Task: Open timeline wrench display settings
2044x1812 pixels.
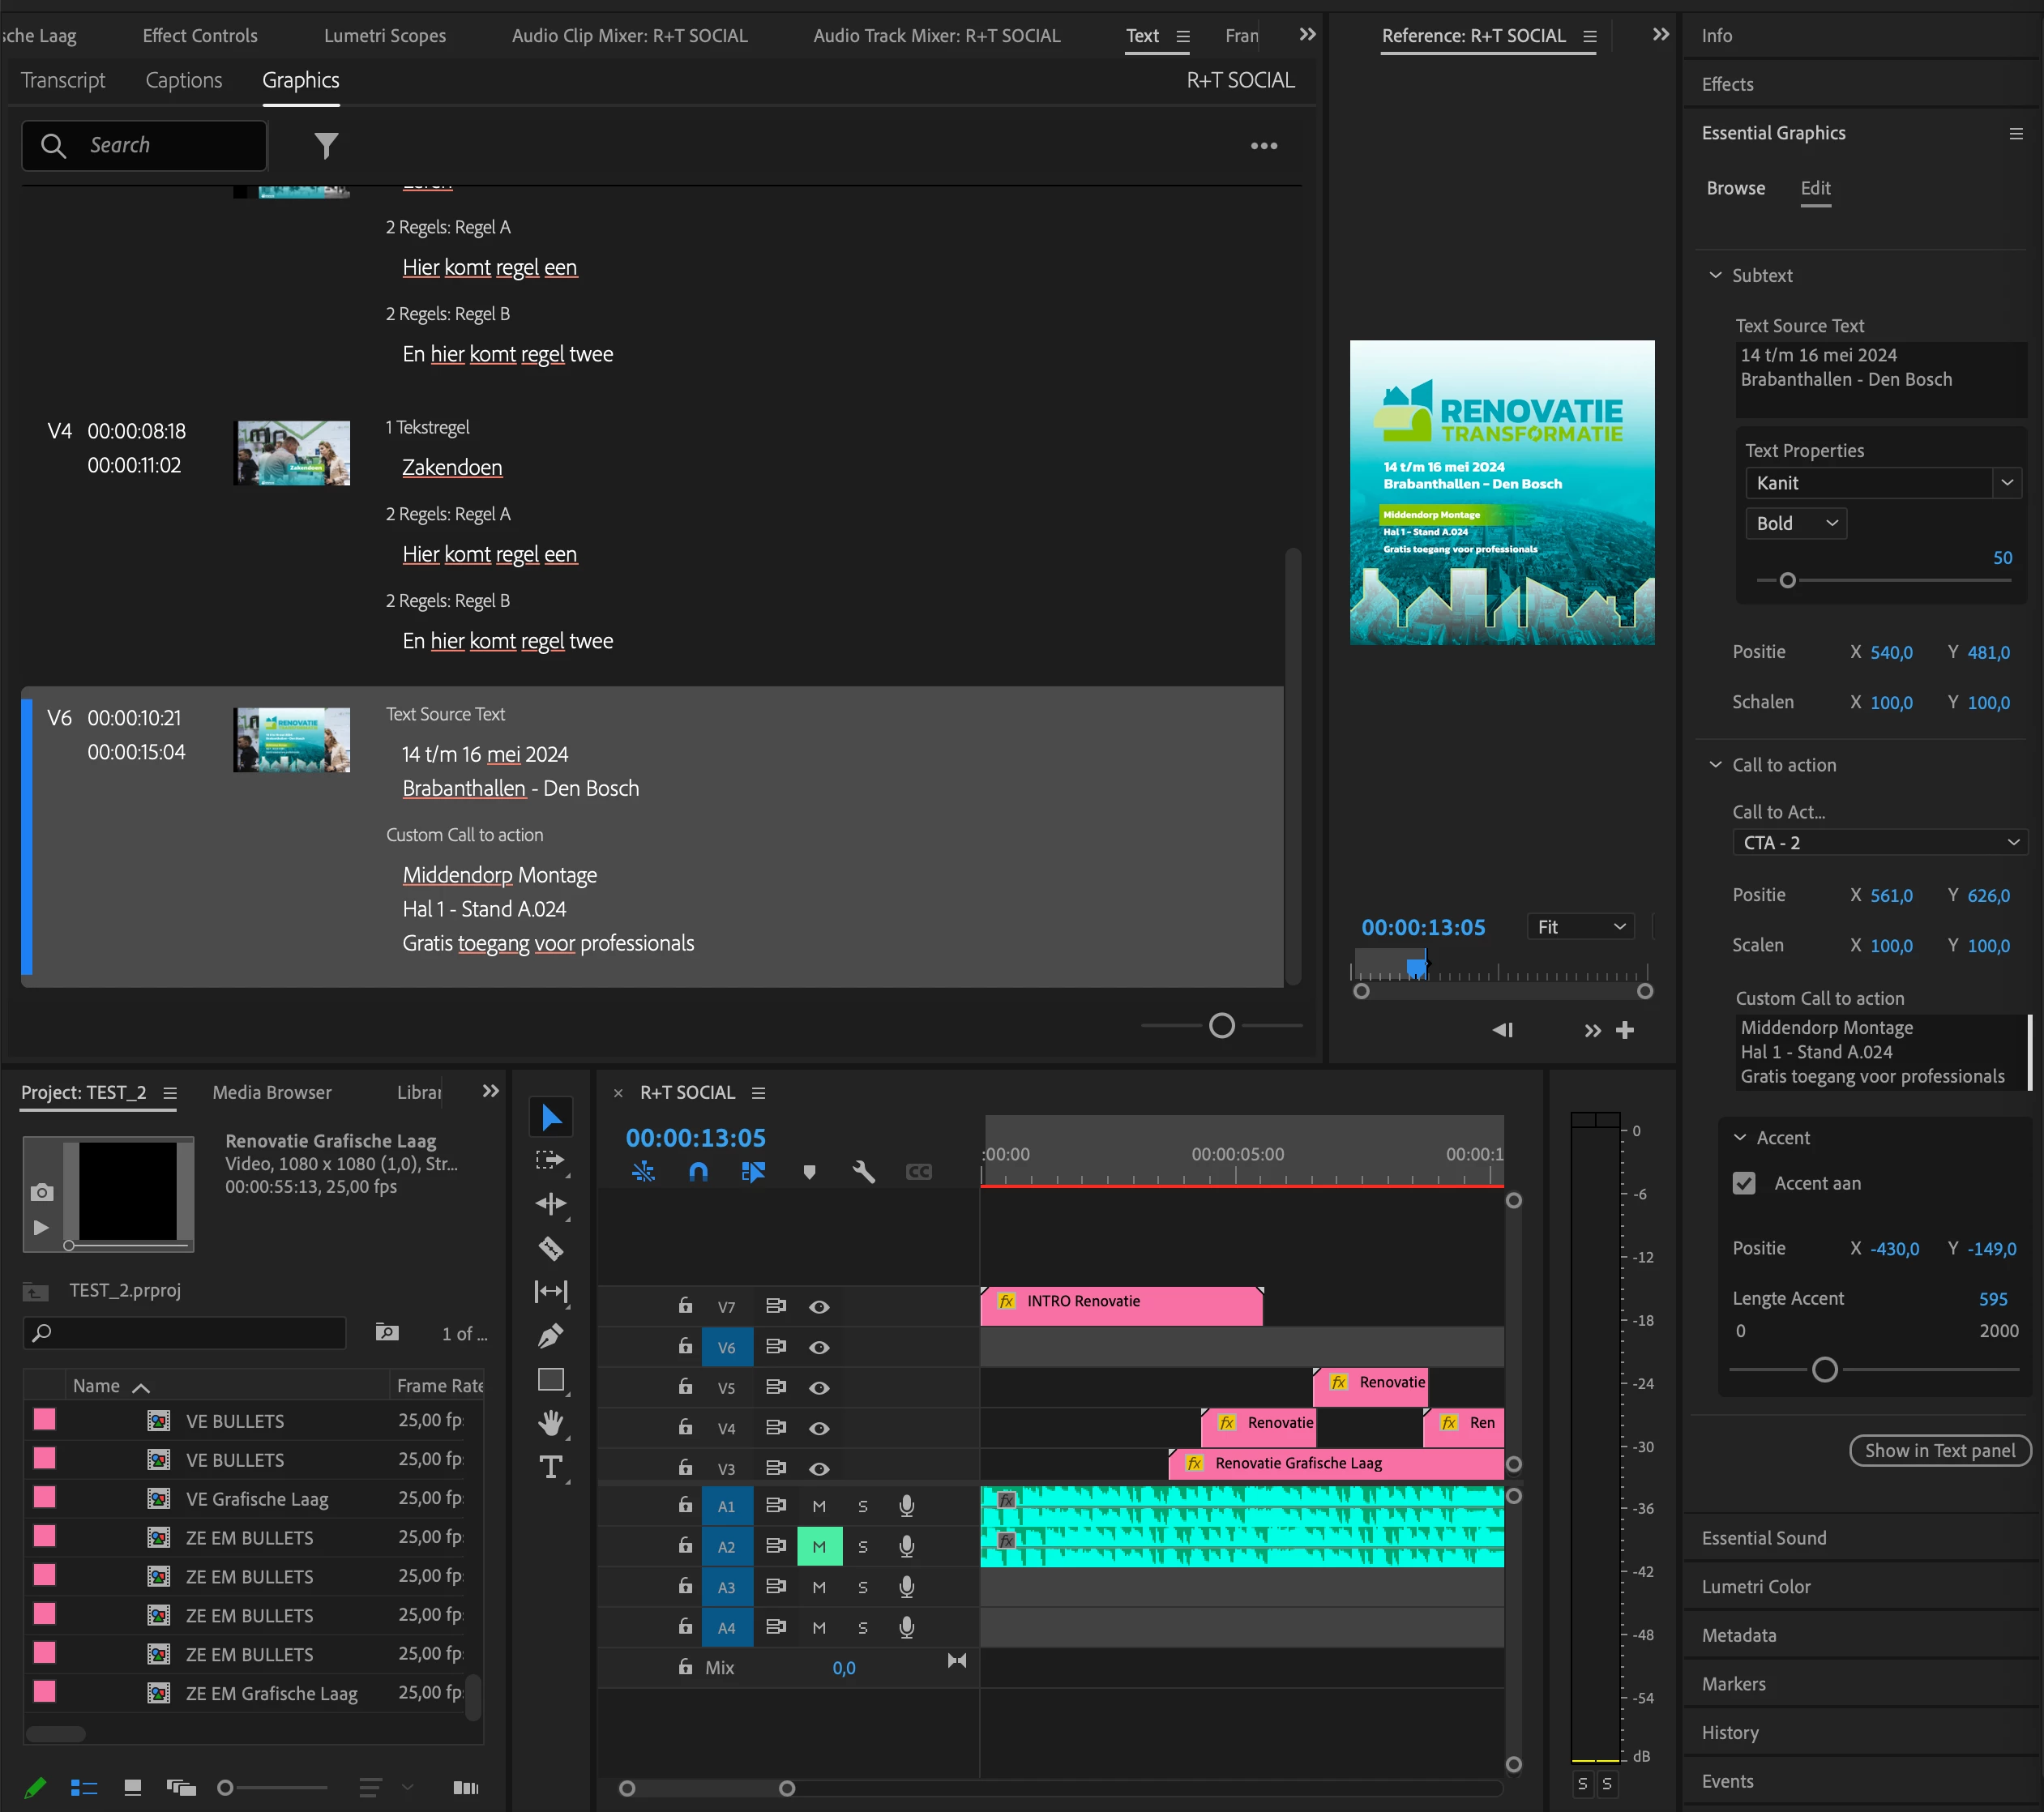Action: coord(863,1171)
